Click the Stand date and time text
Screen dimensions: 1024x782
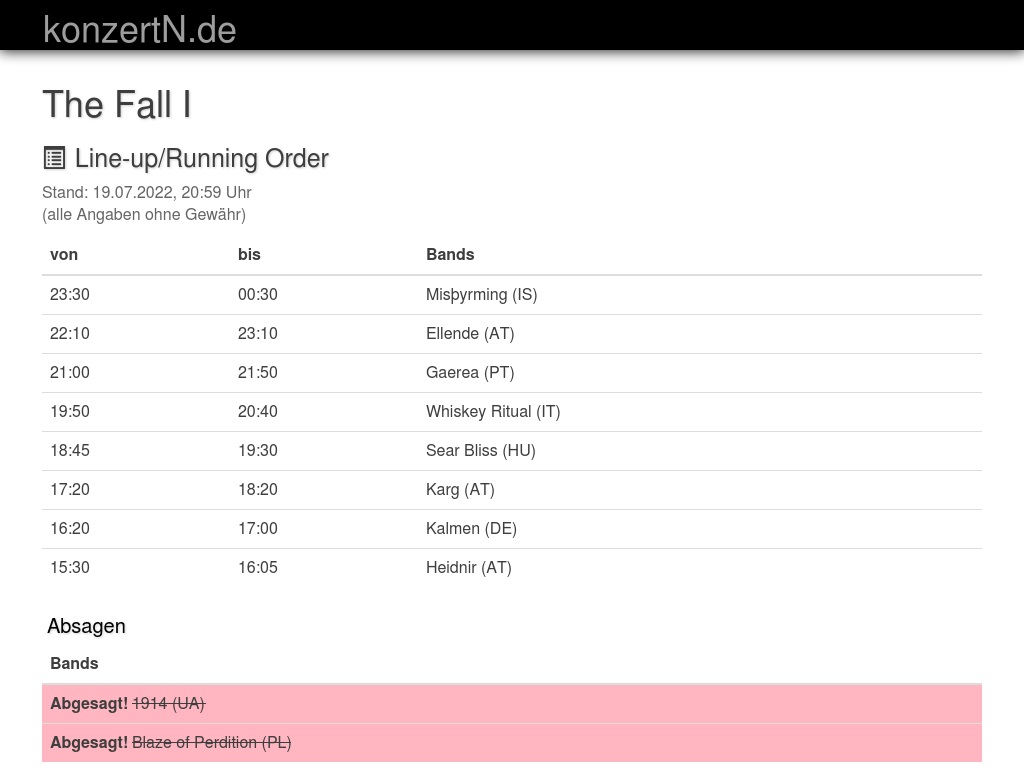147,192
